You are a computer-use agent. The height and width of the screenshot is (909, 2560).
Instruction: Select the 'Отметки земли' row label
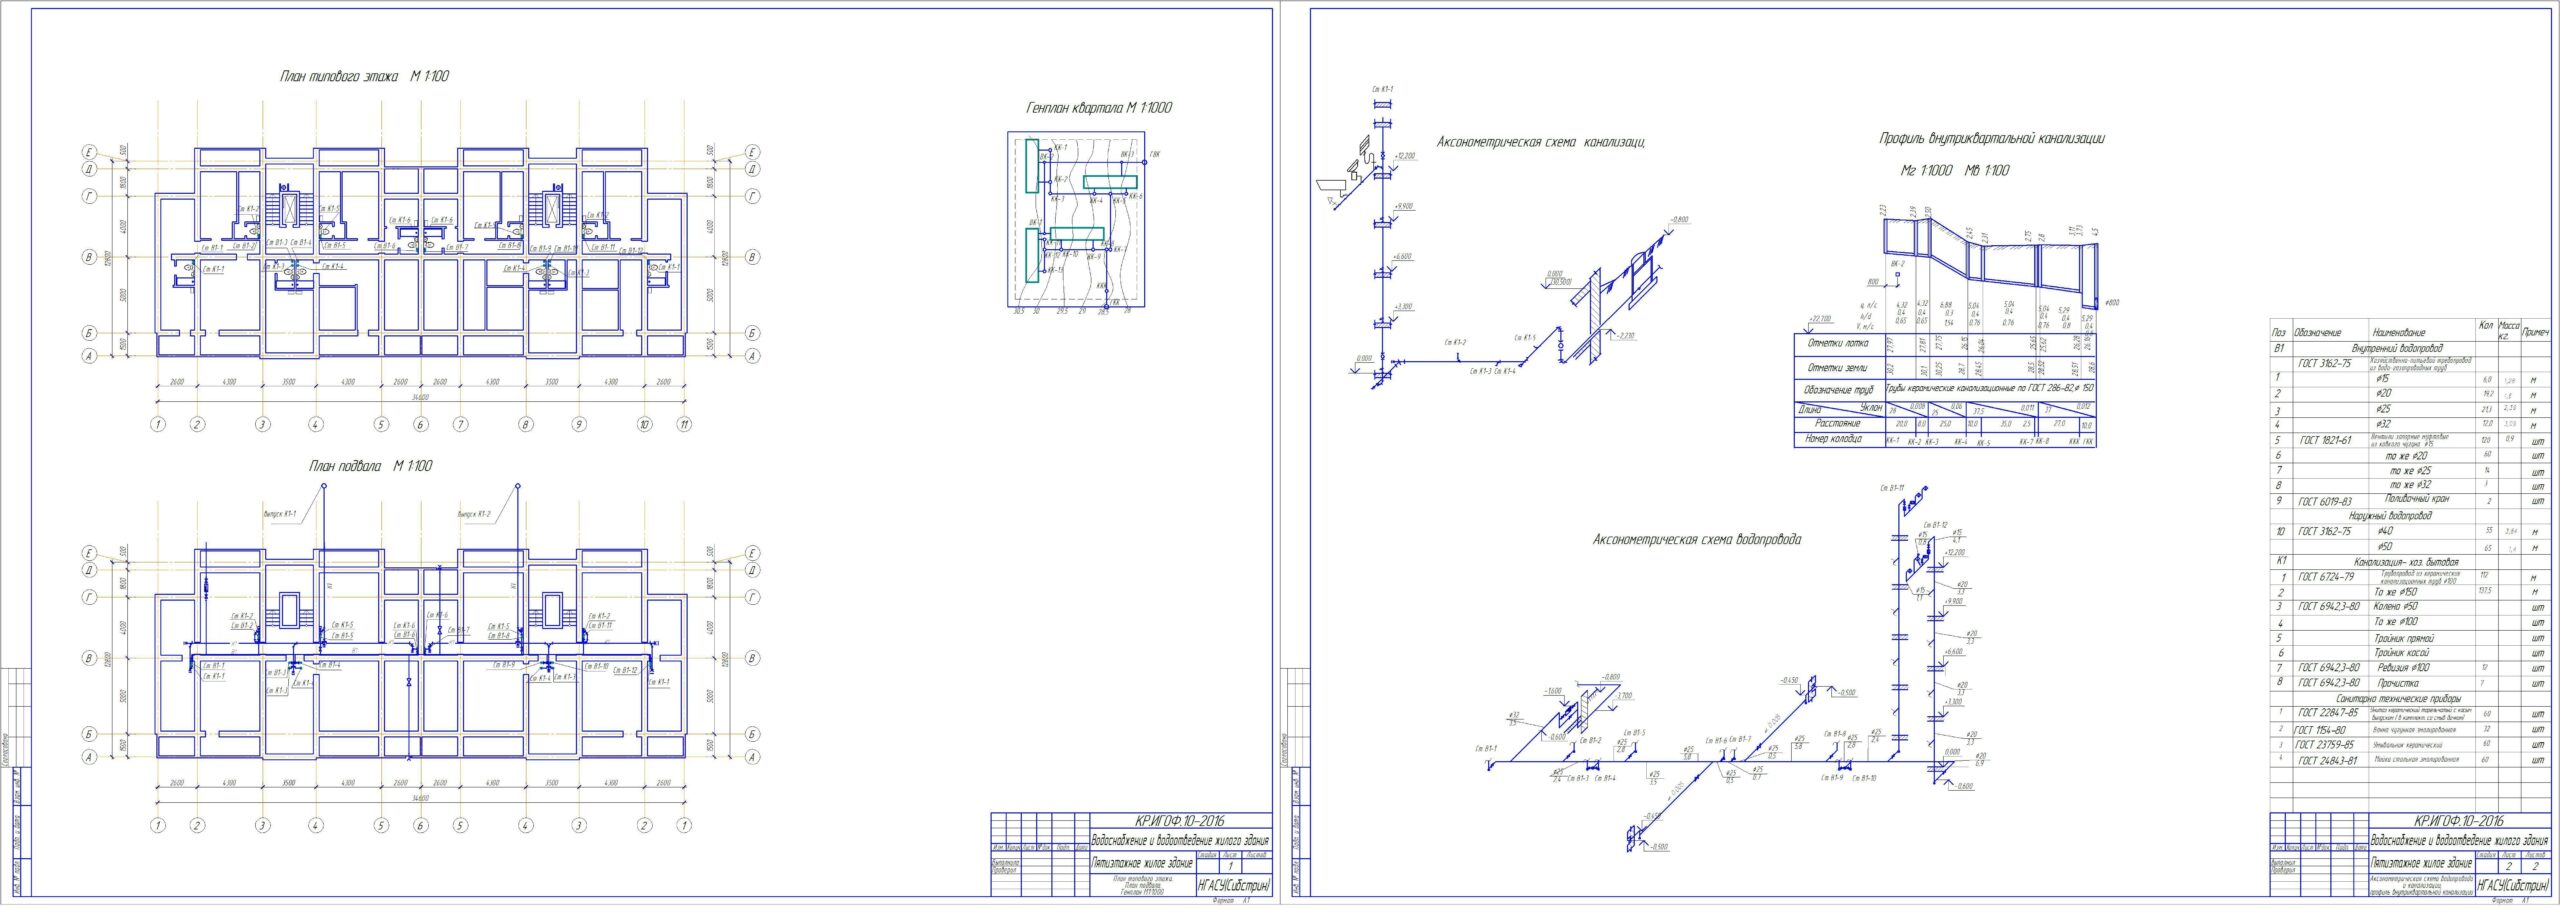coord(1837,368)
